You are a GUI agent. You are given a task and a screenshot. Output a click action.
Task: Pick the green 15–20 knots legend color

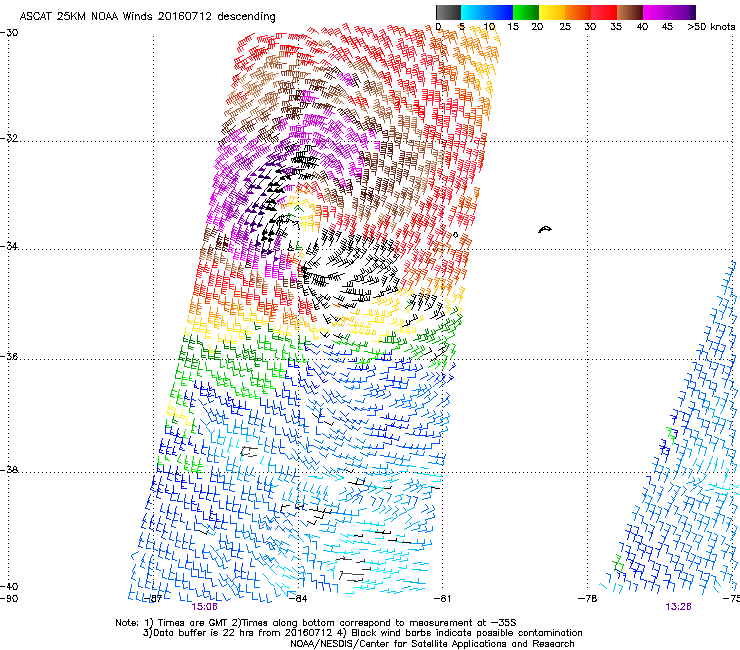click(526, 12)
